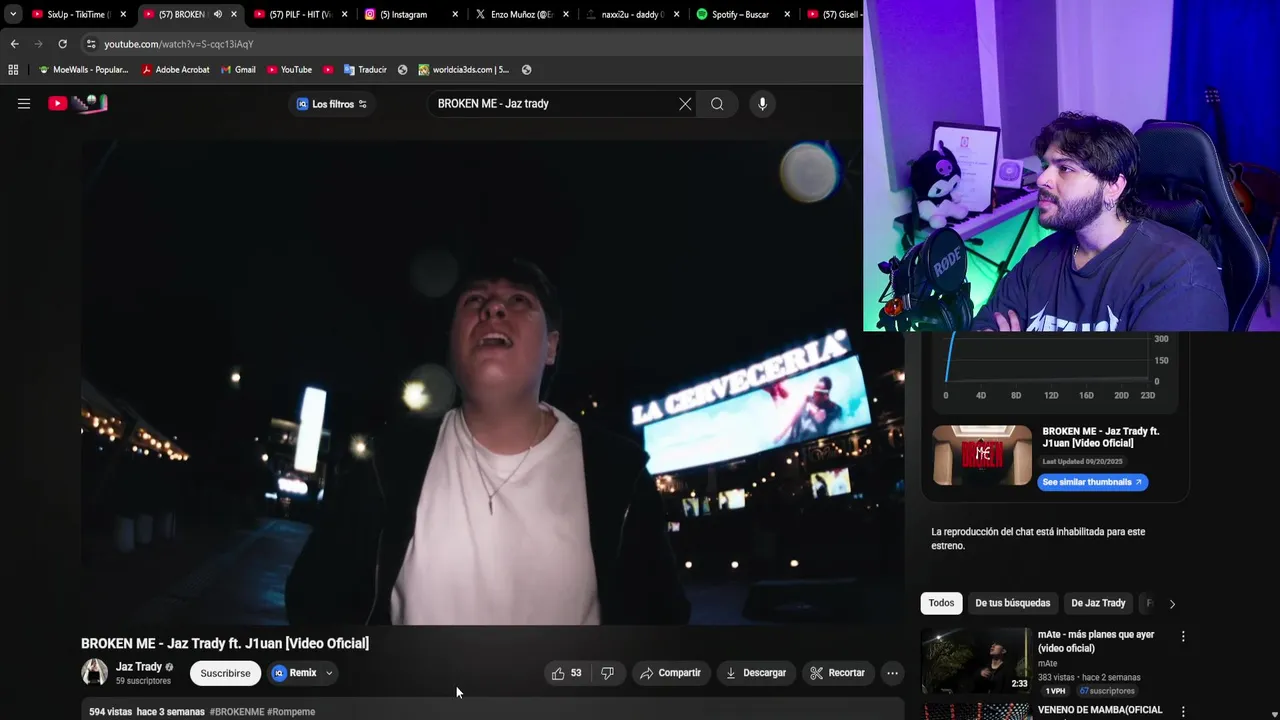Screen dimensions: 1280x720
Task: Open VENENO DE MAMBA three-dot options
Action: (x=1183, y=712)
